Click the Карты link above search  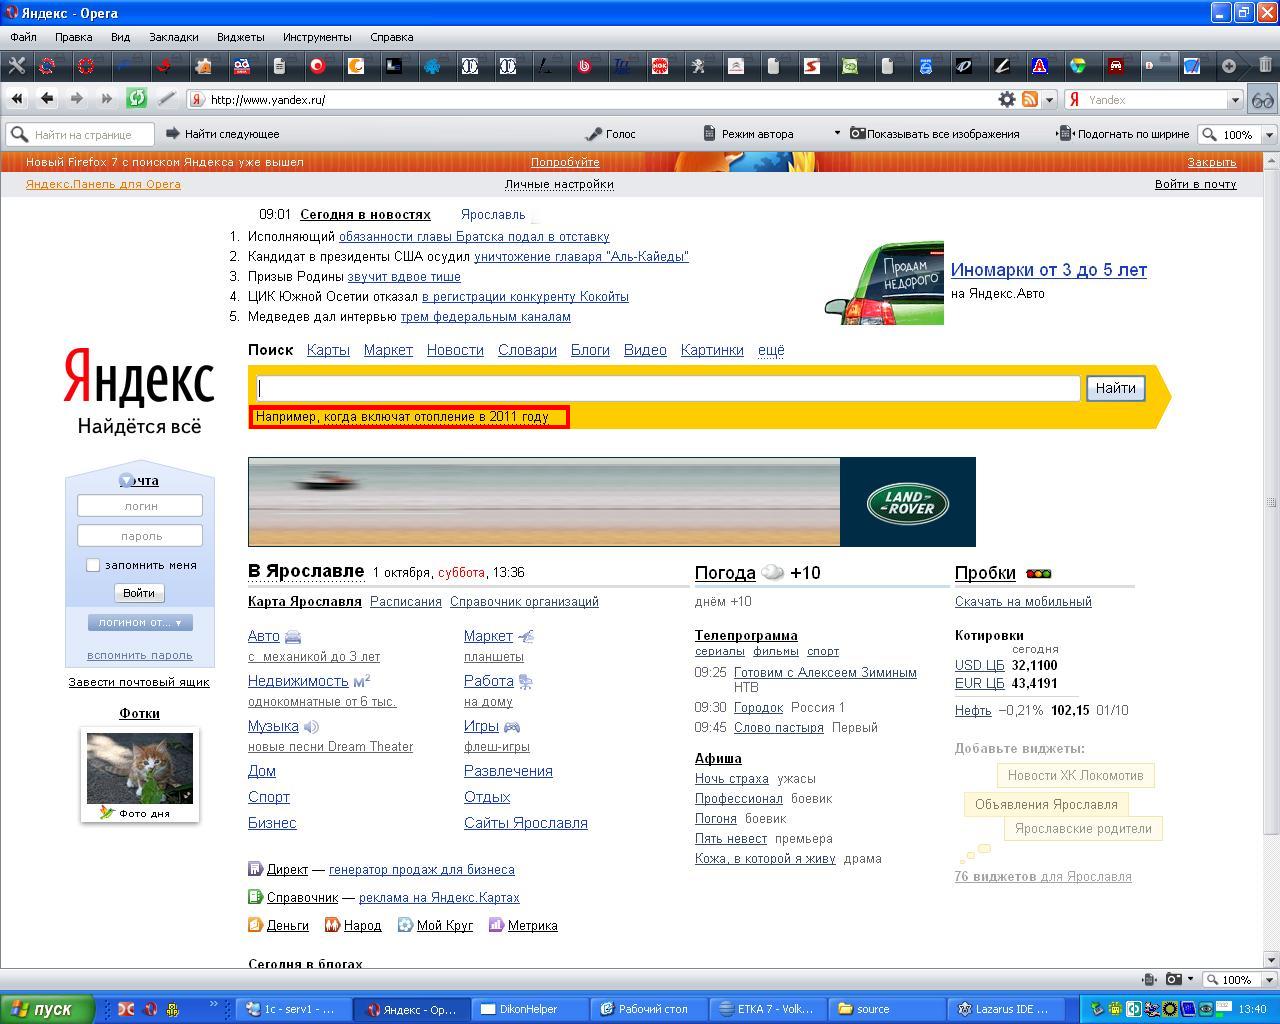(x=328, y=350)
